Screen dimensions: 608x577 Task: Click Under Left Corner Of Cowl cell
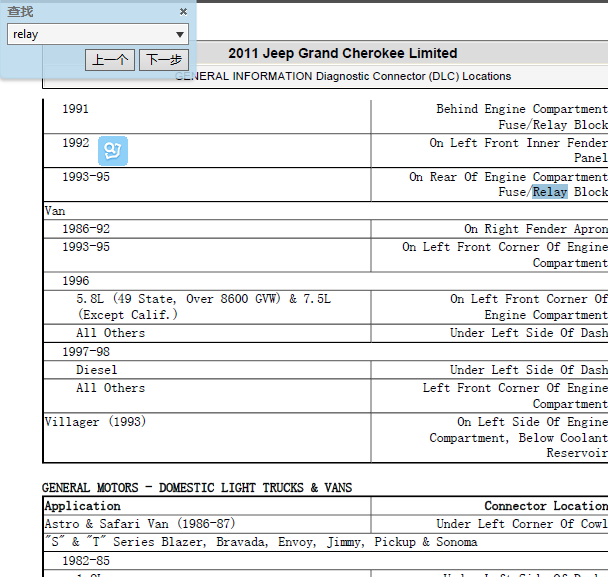(522, 524)
